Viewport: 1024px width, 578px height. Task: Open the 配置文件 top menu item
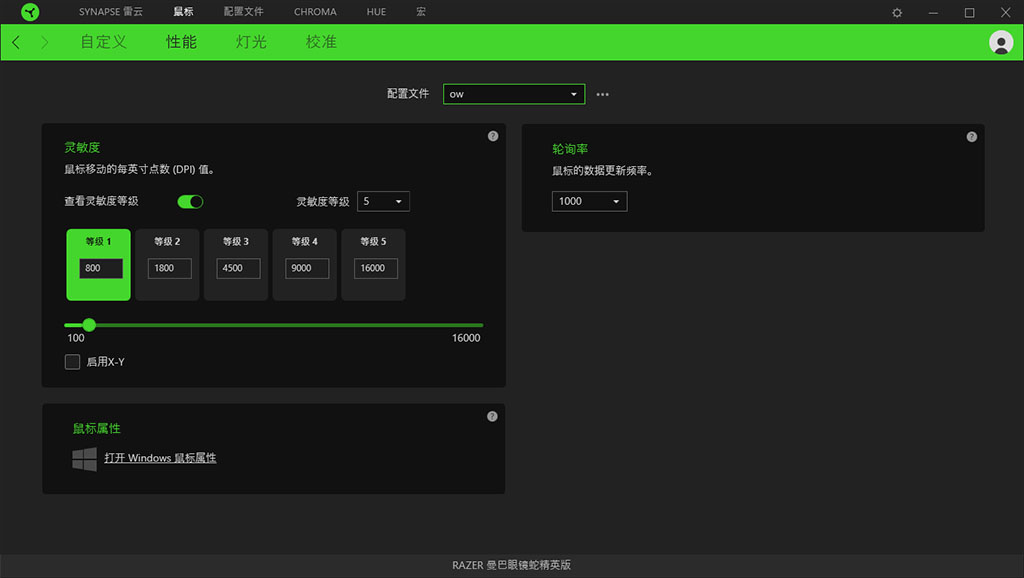(244, 12)
